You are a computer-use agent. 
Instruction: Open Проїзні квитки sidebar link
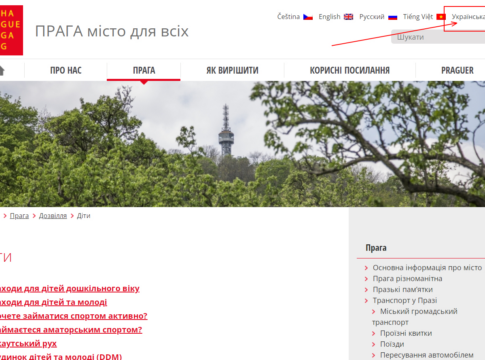[406, 333]
